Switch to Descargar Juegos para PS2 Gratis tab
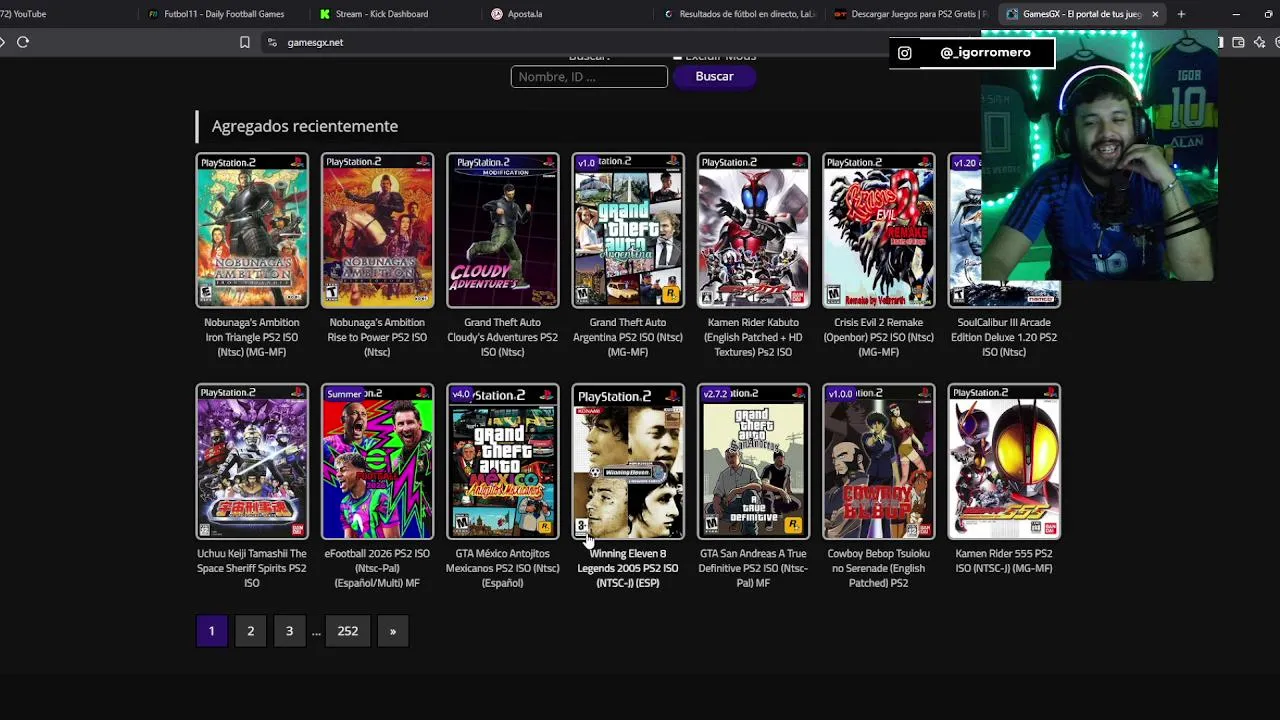 [x=911, y=14]
